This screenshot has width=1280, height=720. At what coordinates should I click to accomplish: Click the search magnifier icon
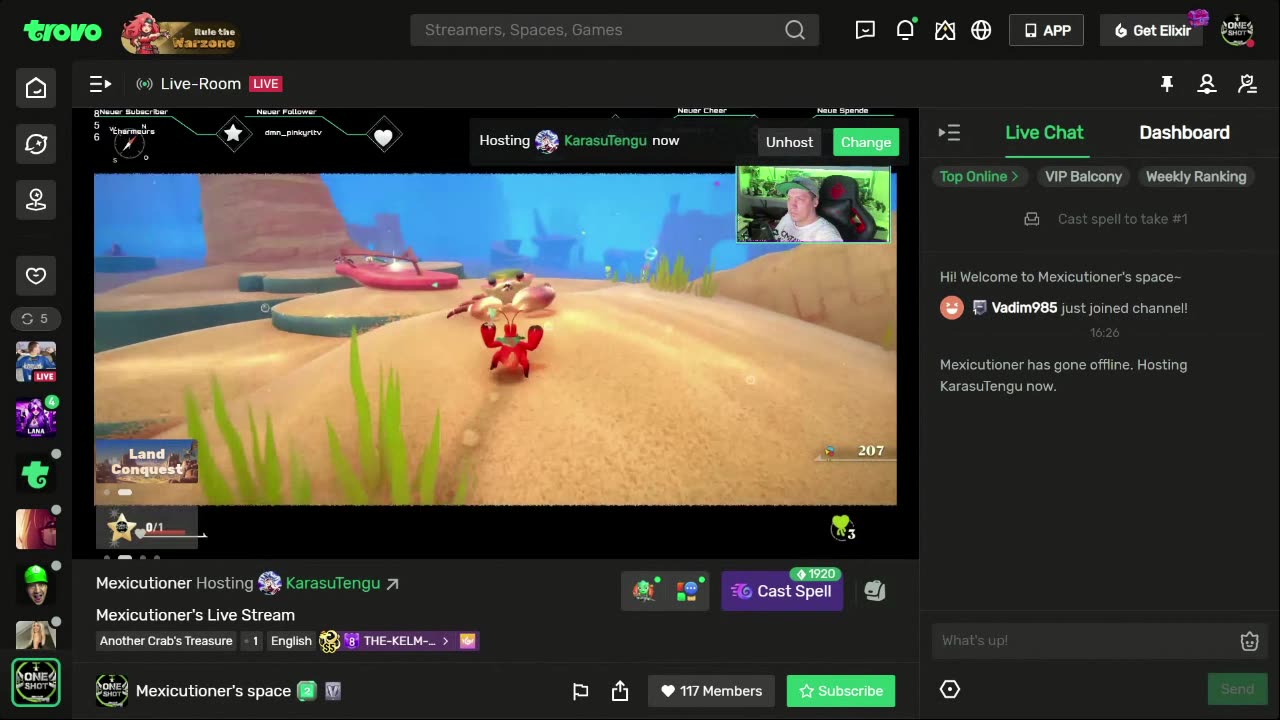pos(795,30)
